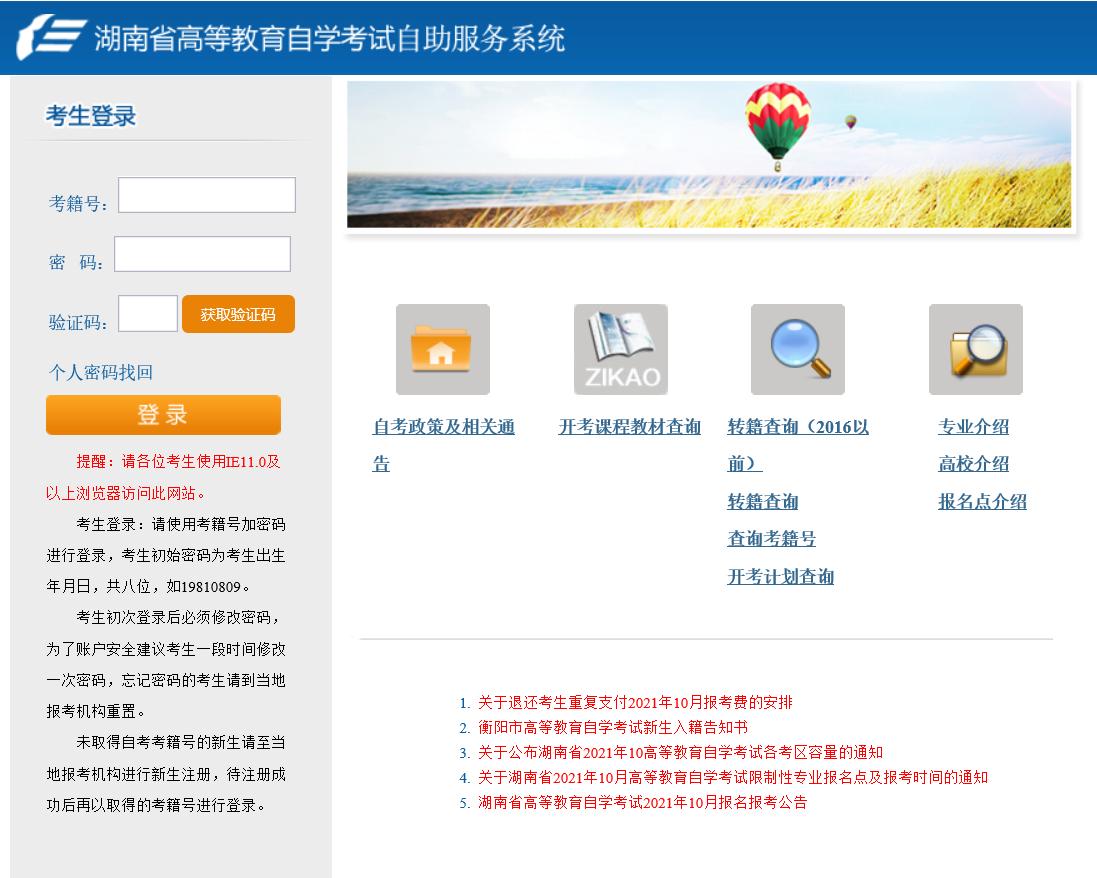
Task: Click the folder-with-magnifier icon for 专业介绍
Action: tap(975, 348)
